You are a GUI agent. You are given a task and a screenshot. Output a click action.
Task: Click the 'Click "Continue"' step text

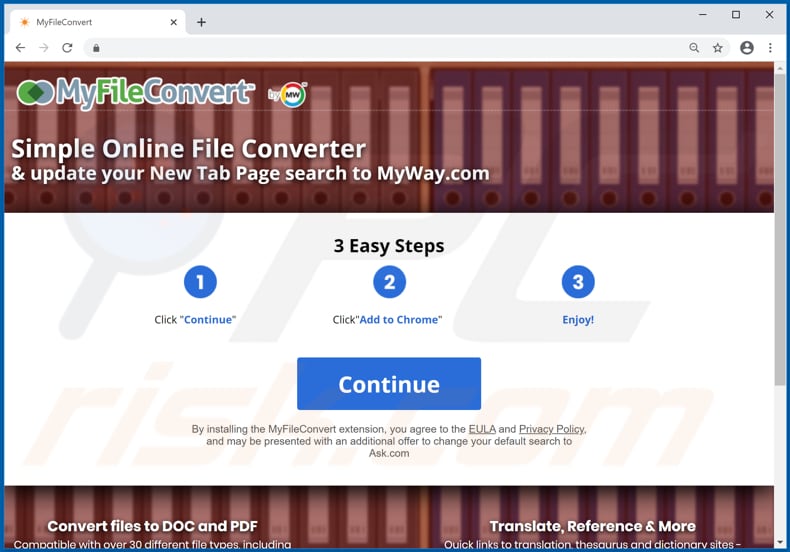(195, 320)
